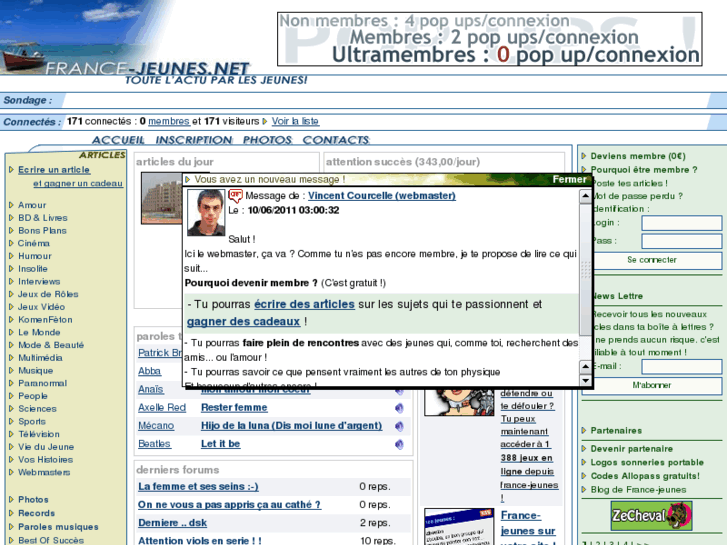Image resolution: width=727 pixels, height=545 pixels.
Task: Open the Interviews category
Action: click(39, 282)
